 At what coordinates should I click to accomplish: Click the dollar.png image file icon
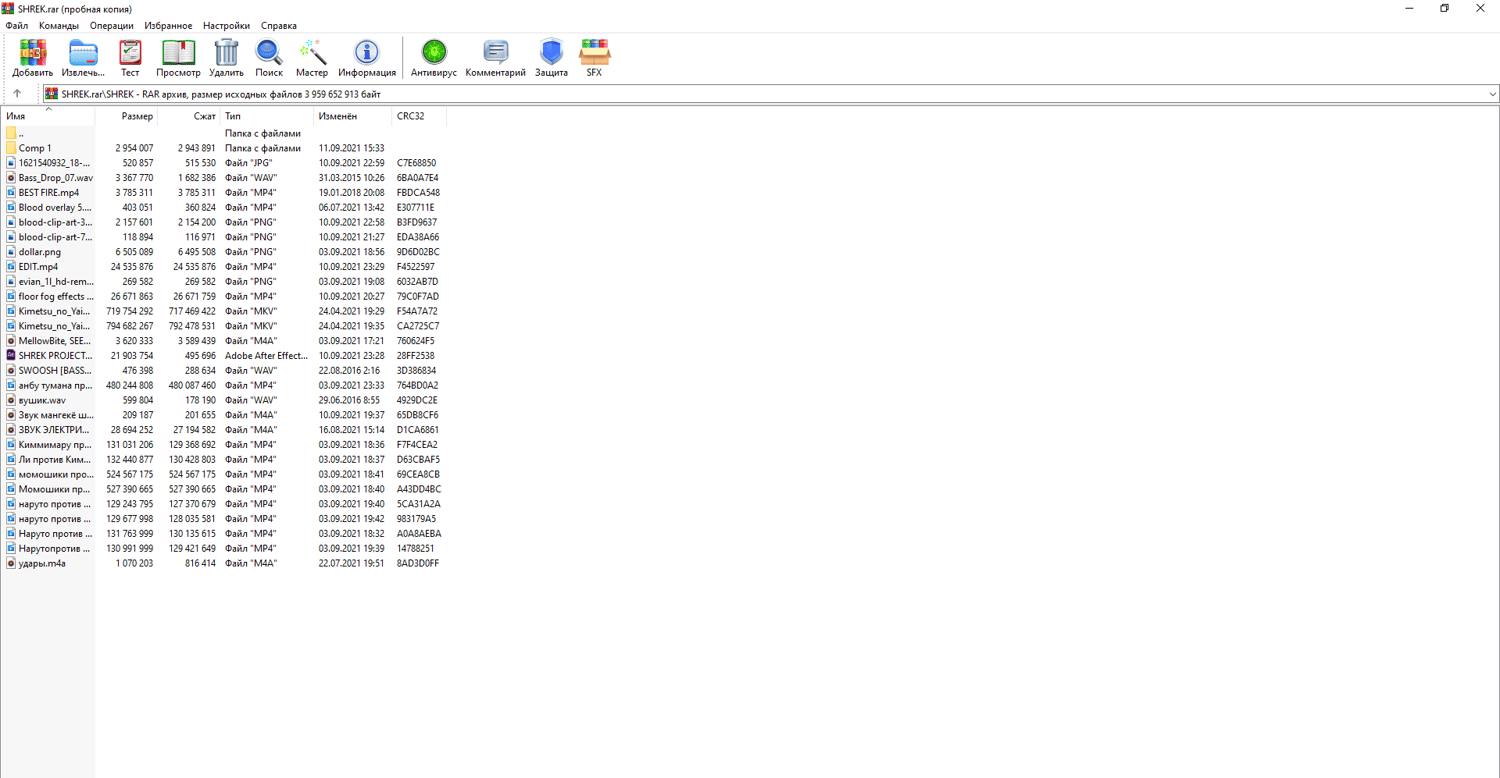[11, 252]
